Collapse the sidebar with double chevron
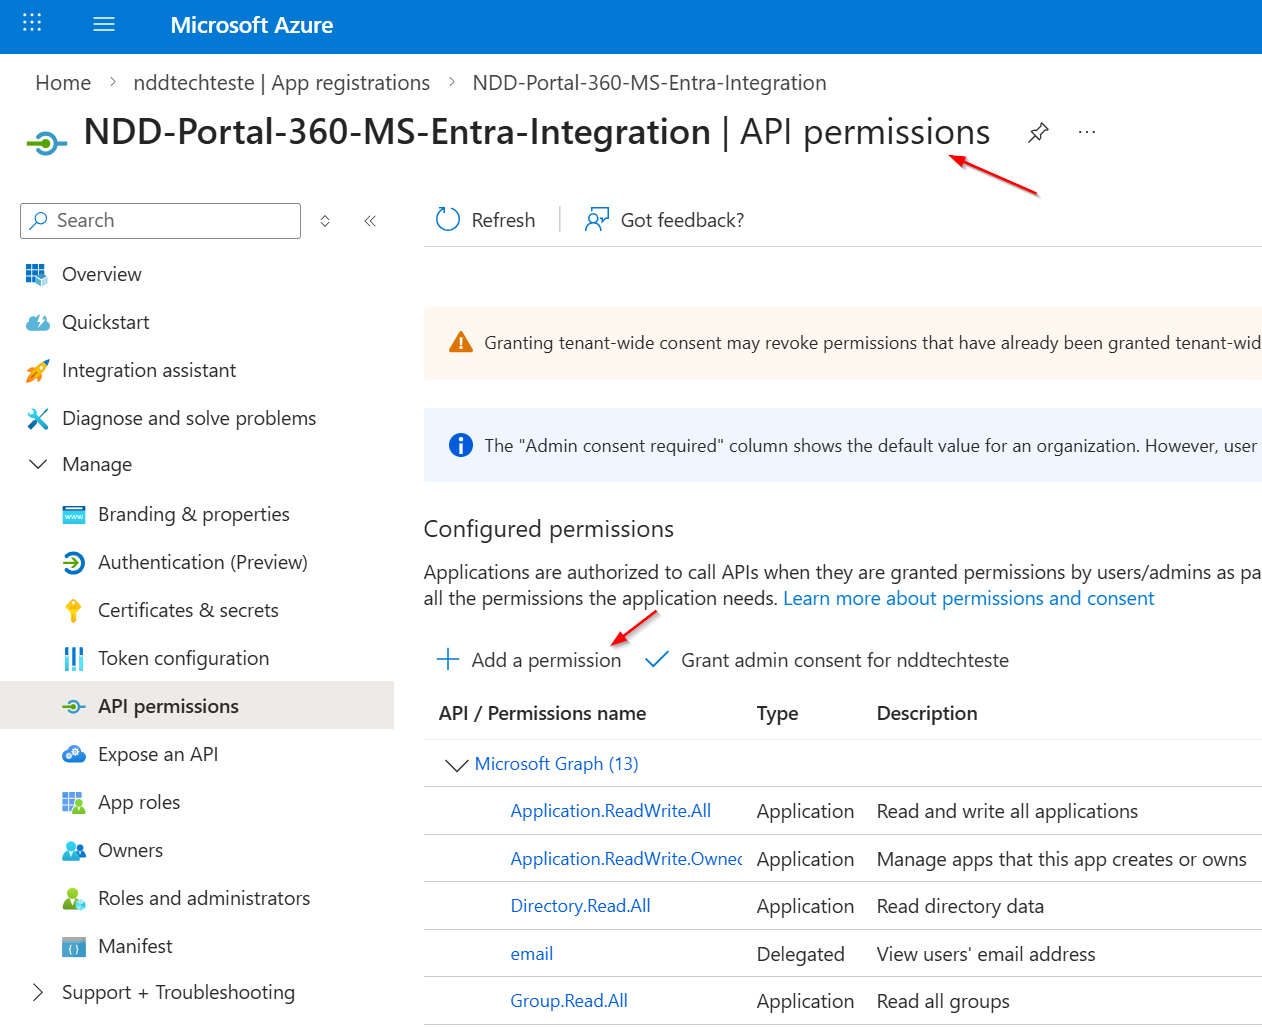1262x1027 pixels. pyautogui.click(x=370, y=221)
